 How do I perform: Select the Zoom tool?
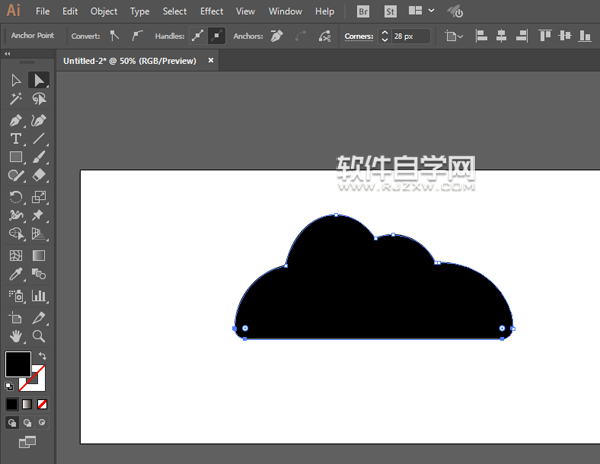[x=39, y=336]
